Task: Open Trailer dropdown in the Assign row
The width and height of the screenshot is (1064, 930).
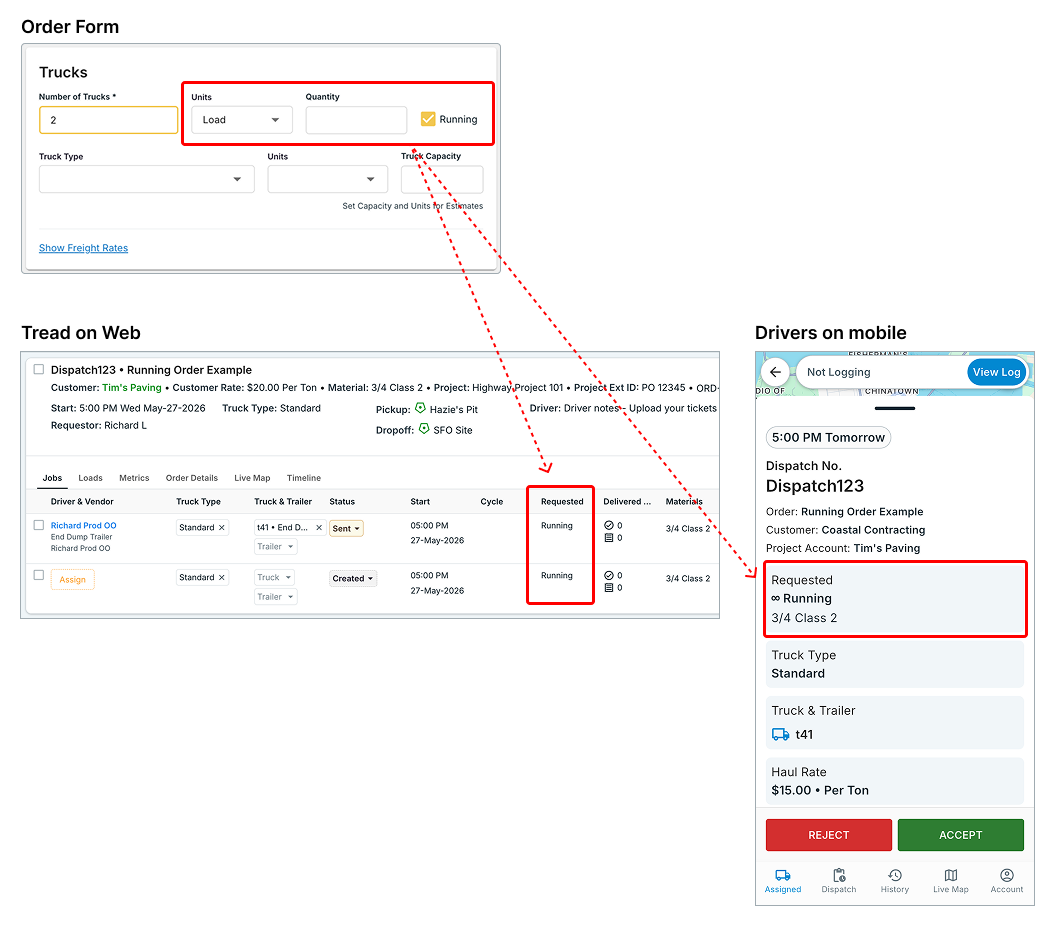Action: (x=276, y=597)
